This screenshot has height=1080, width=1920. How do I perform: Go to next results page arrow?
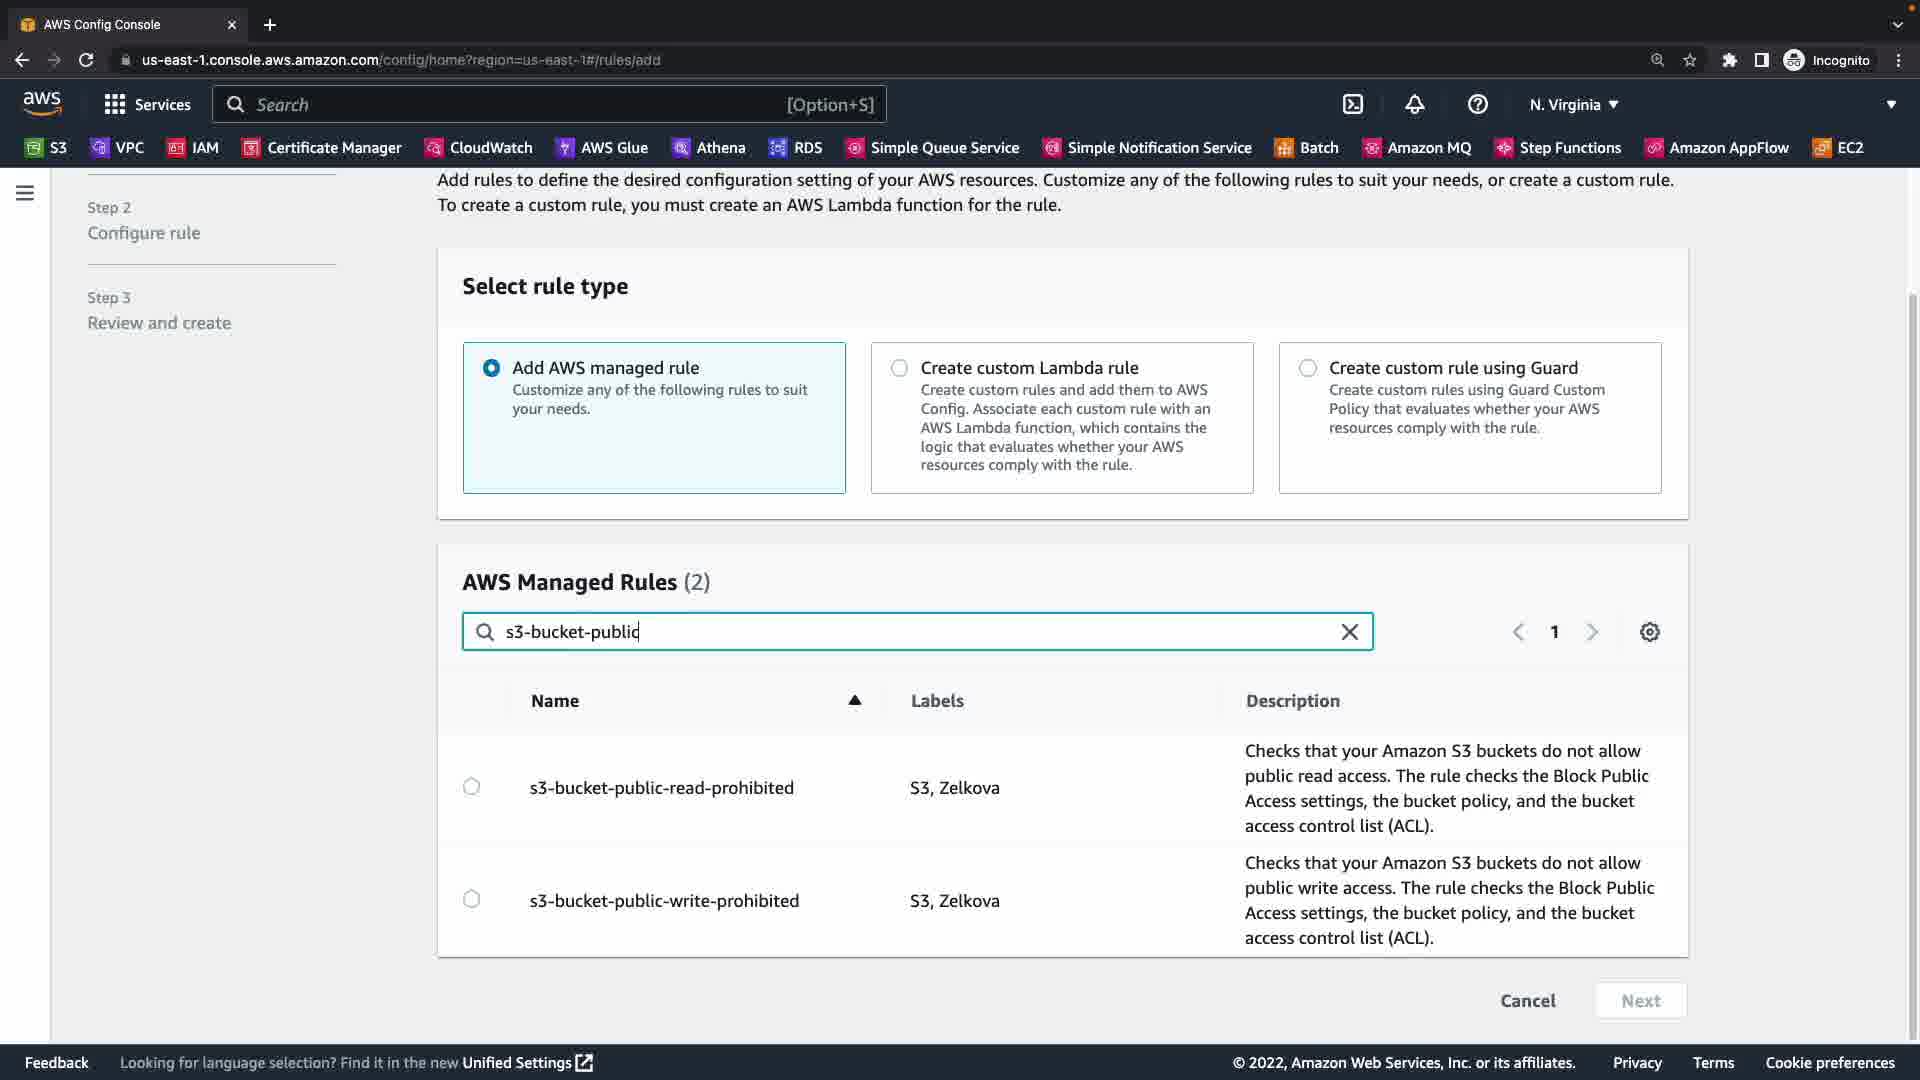tap(1592, 632)
